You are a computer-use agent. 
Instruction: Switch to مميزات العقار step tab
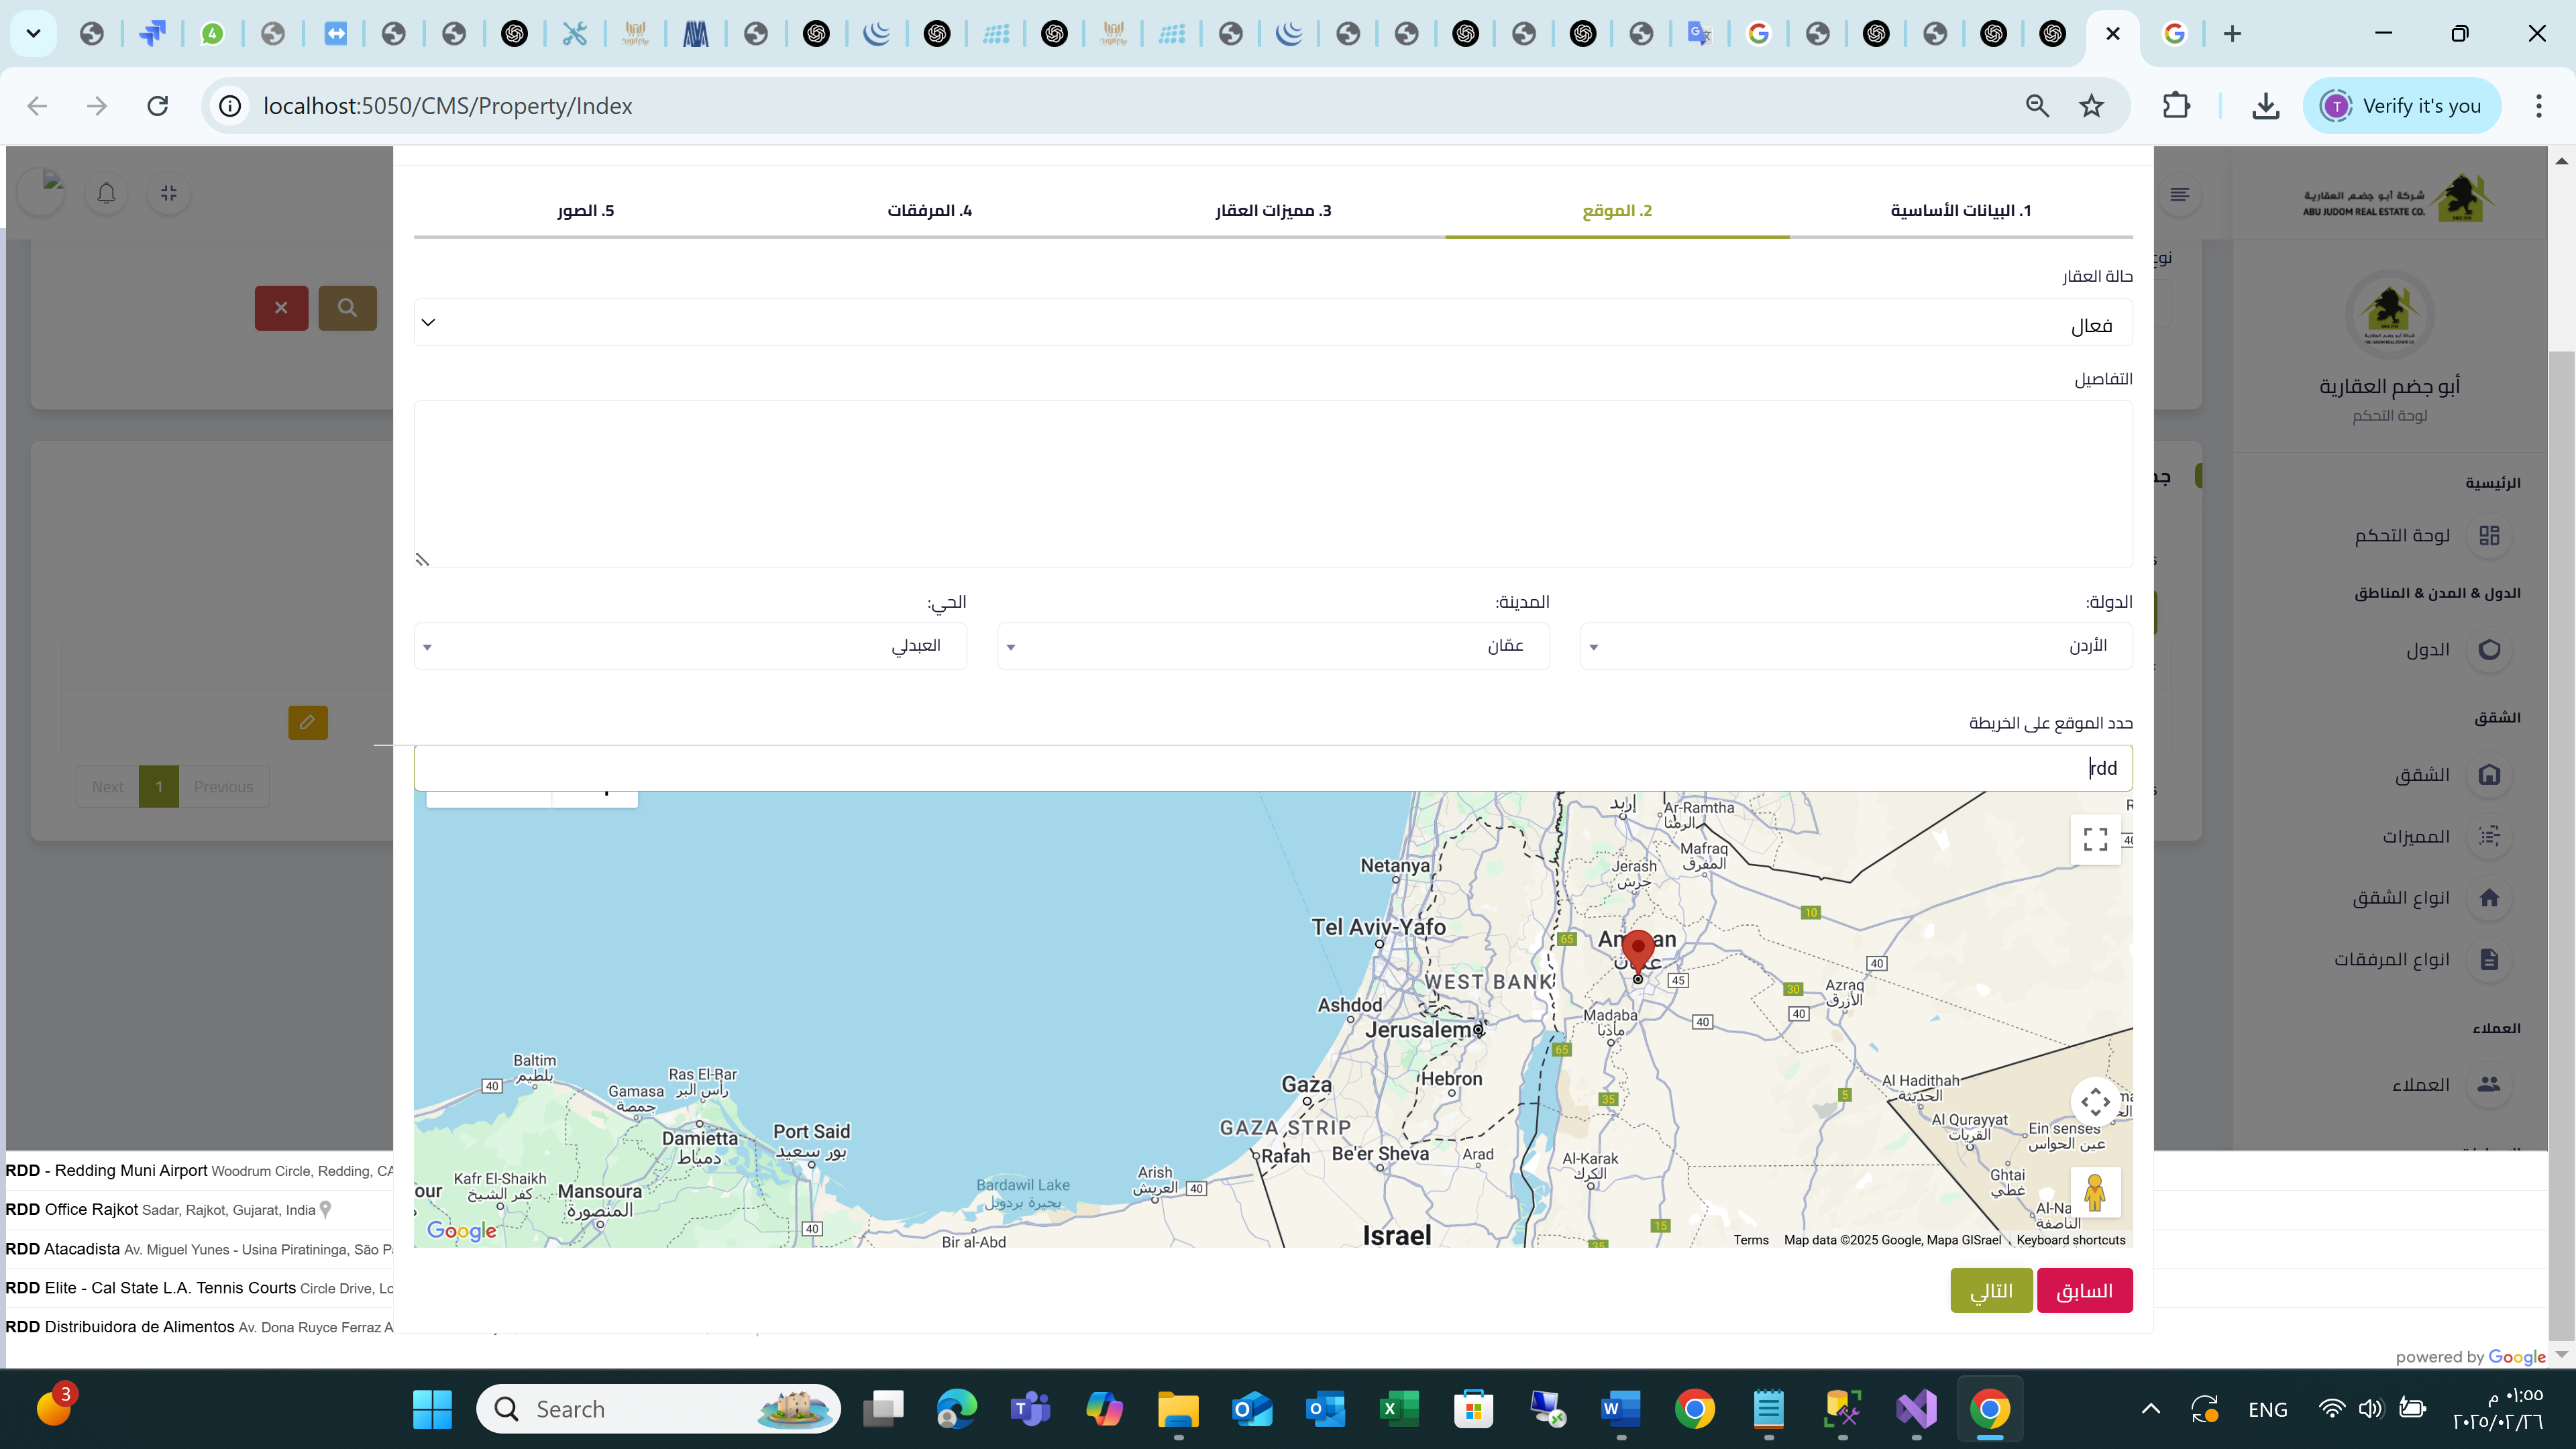(x=1273, y=211)
